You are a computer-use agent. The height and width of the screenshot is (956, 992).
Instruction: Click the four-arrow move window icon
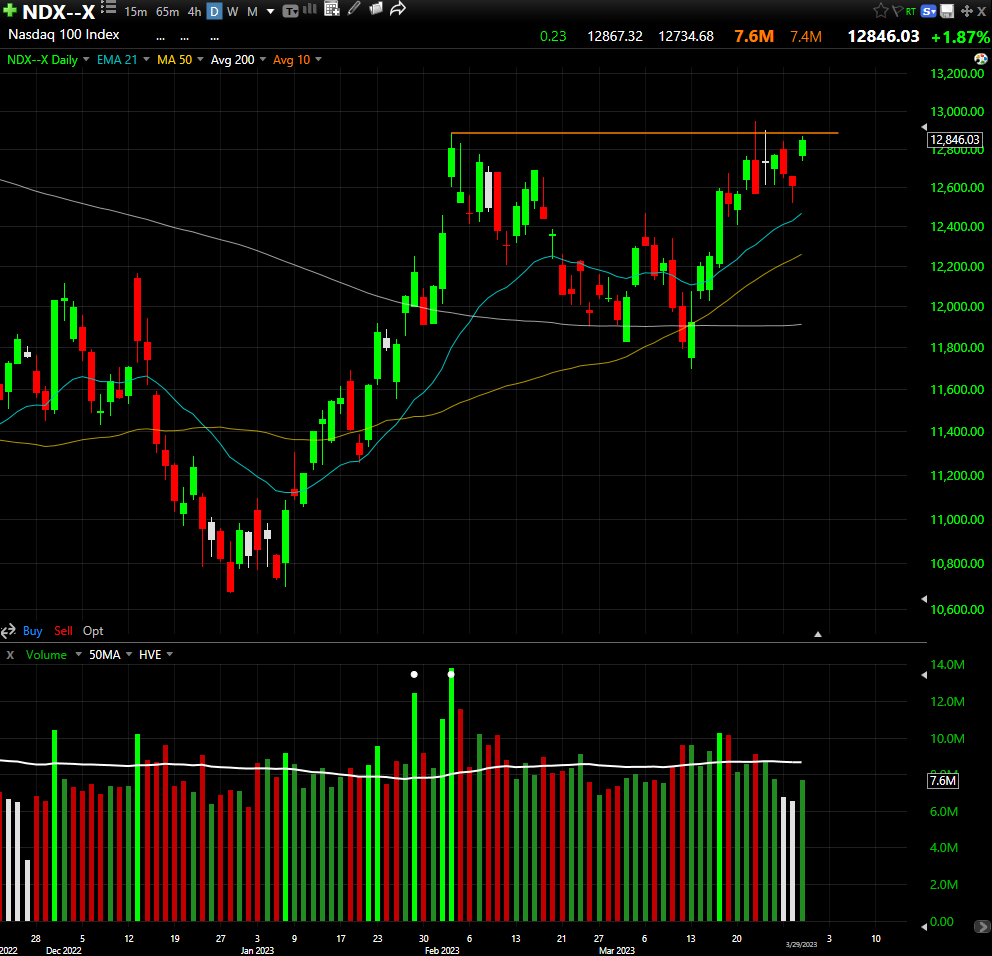click(x=966, y=11)
